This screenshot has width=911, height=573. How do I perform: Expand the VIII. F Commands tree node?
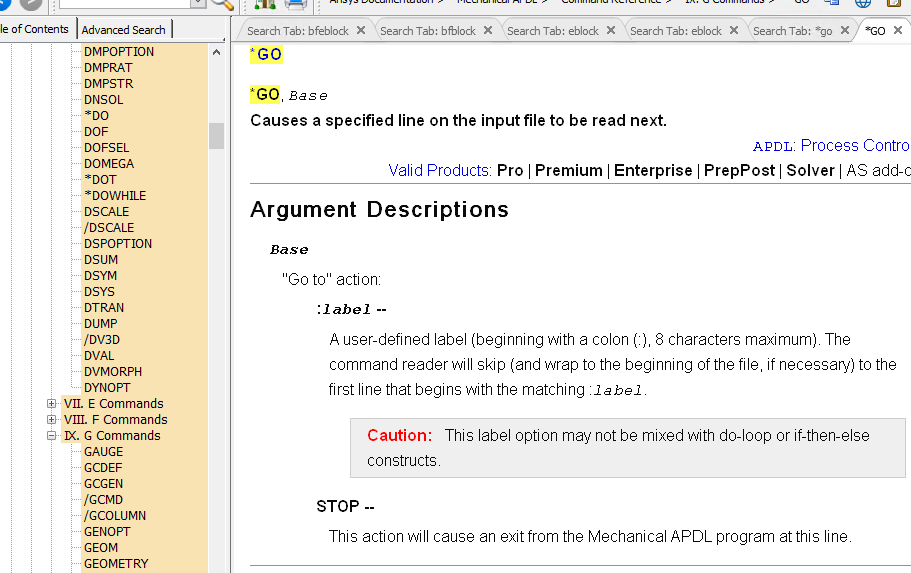[52, 420]
